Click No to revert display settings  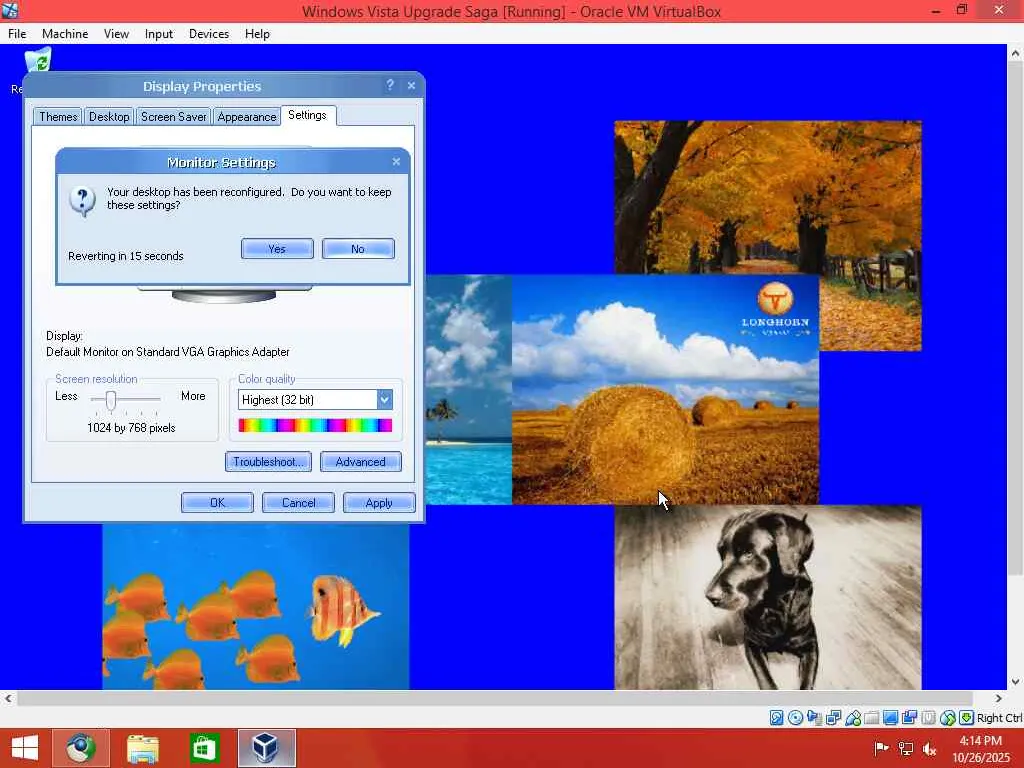[358, 249]
